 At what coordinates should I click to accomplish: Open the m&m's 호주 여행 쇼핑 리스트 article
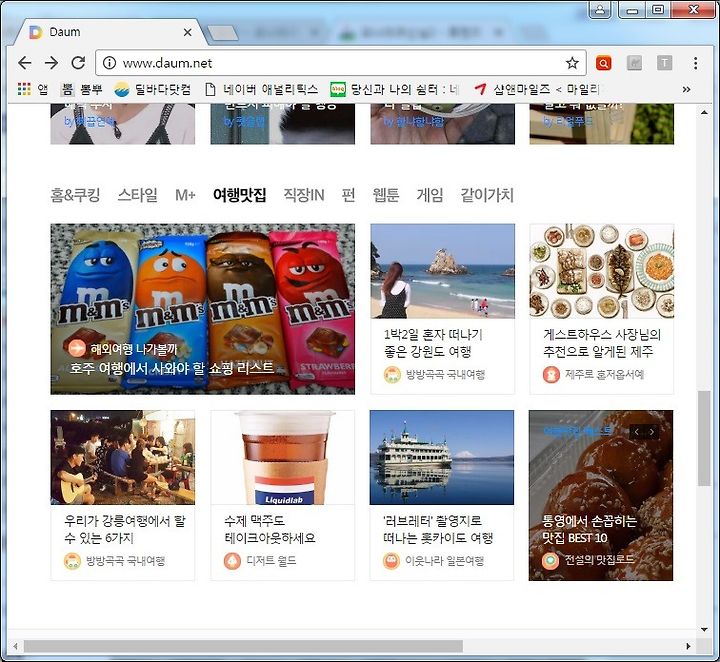[202, 309]
